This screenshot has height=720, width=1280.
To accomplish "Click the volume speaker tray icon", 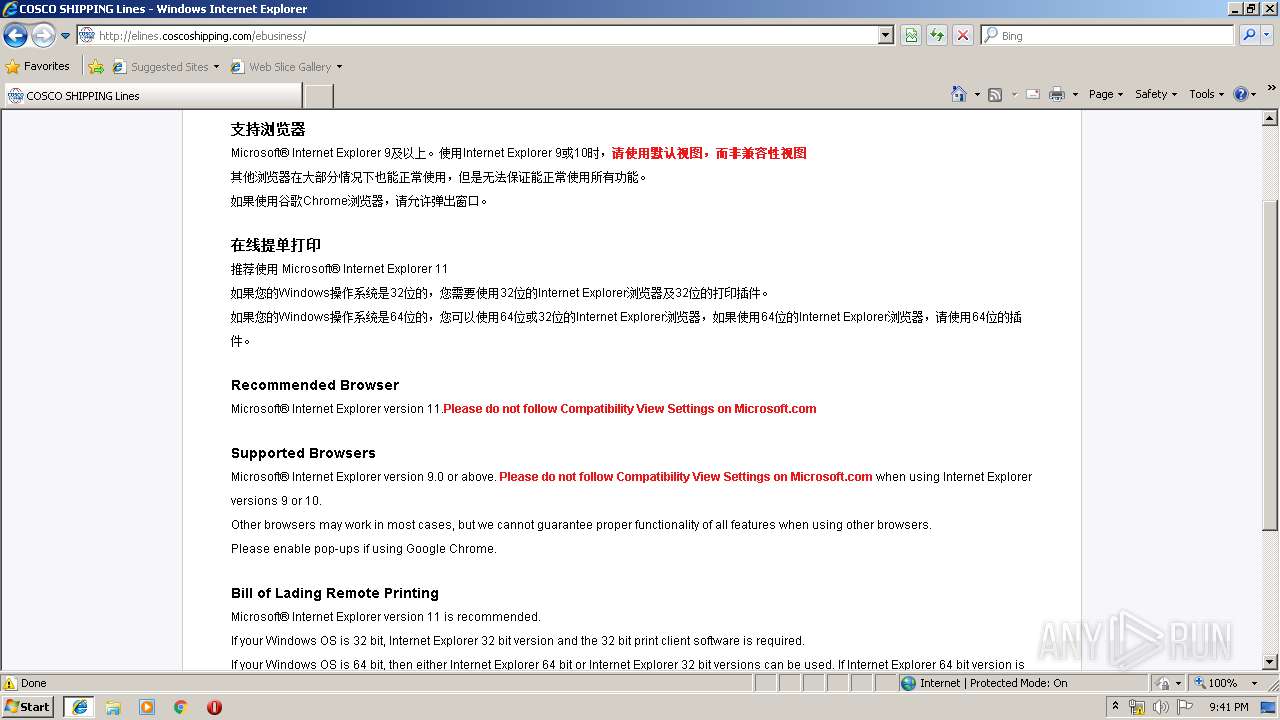I will (1160, 707).
